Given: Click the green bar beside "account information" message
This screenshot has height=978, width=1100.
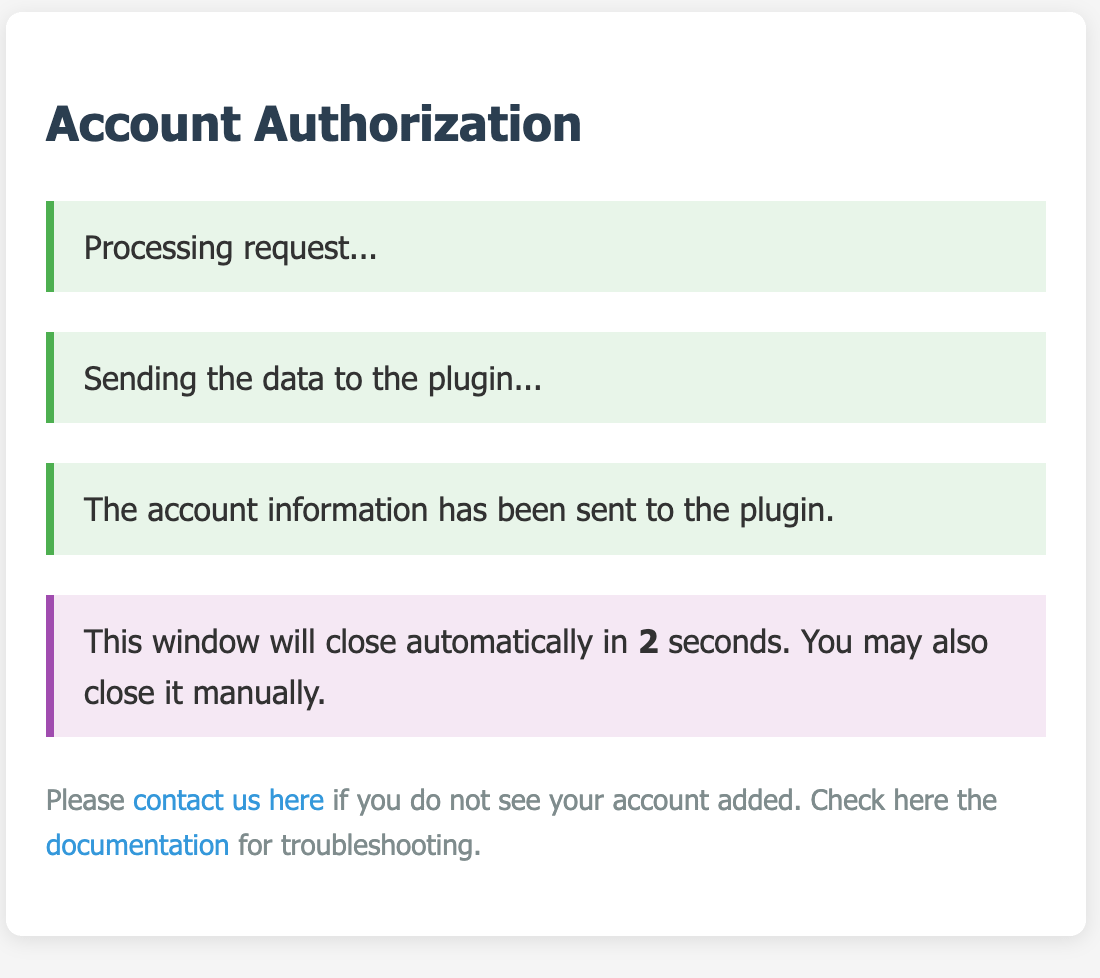Looking at the screenshot, I should pyautogui.click(x=50, y=509).
